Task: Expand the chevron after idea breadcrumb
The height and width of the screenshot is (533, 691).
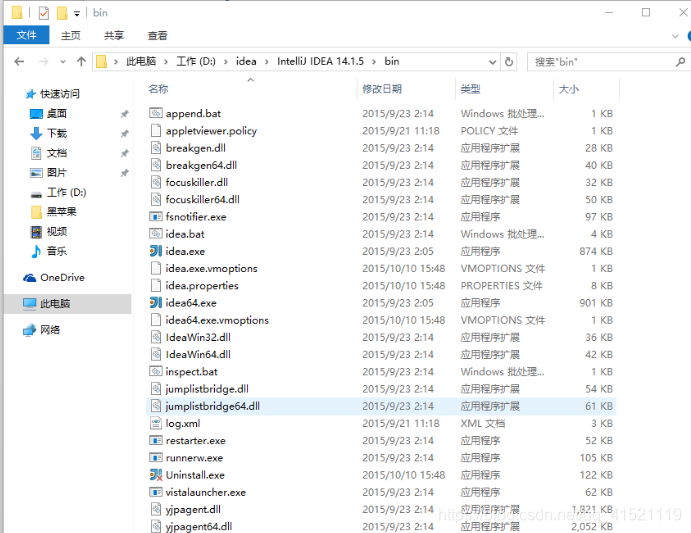Action: 267,62
